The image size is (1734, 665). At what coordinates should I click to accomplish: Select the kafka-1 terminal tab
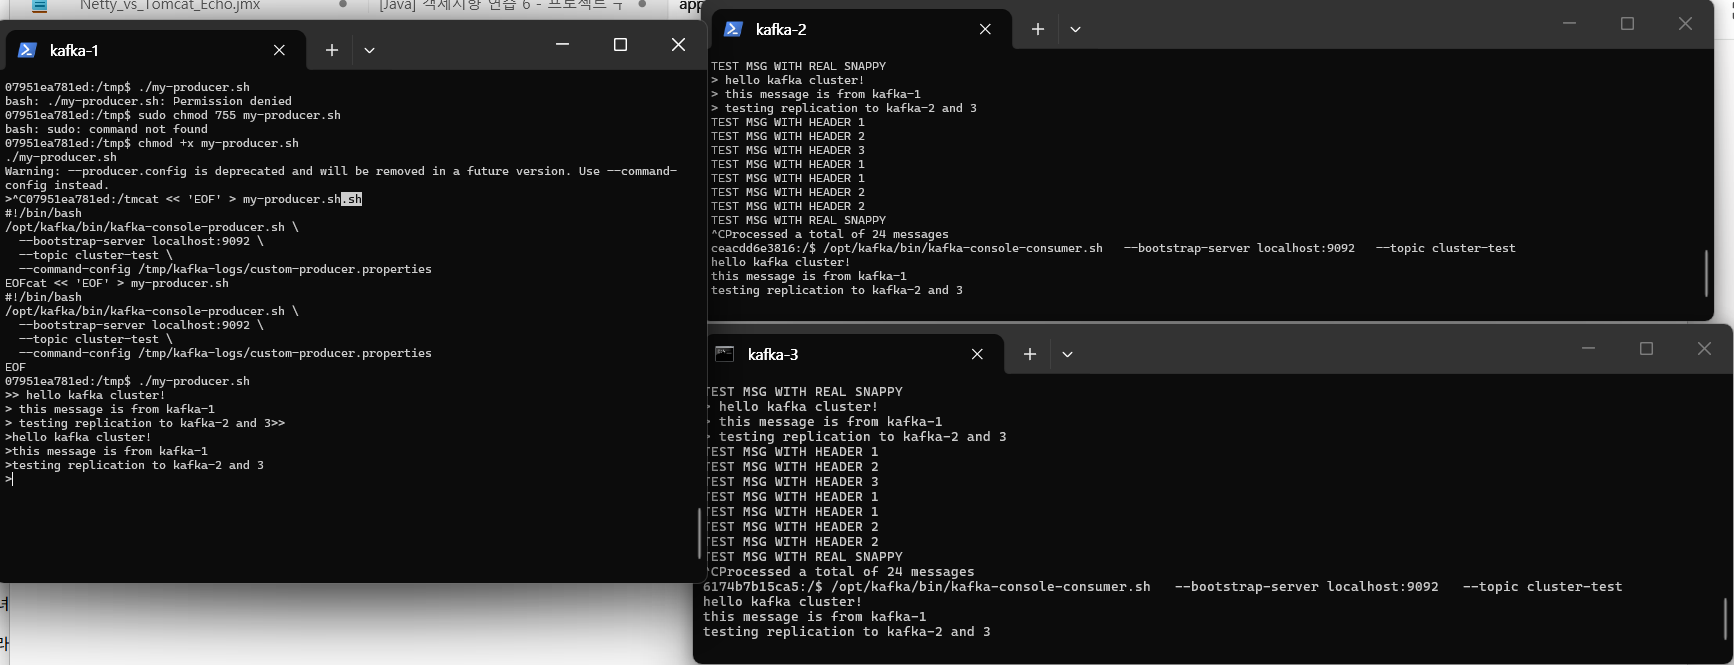pyautogui.click(x=155, y=50)
